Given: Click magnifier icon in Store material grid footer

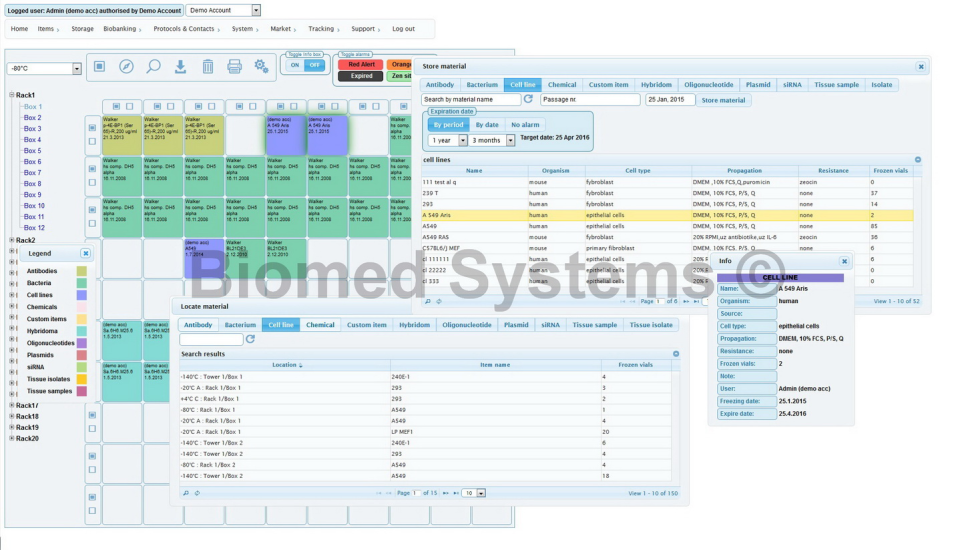Looking at the screenshot, I should coord(428,301).
